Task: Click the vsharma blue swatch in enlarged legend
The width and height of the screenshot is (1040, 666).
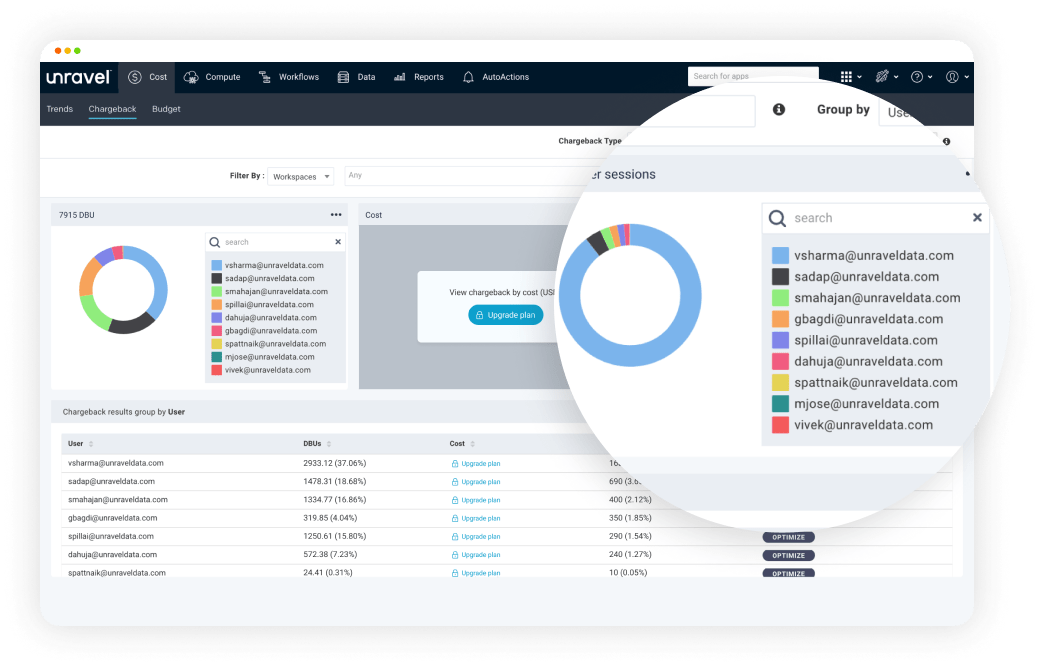Action: click(x=780, y=256)
